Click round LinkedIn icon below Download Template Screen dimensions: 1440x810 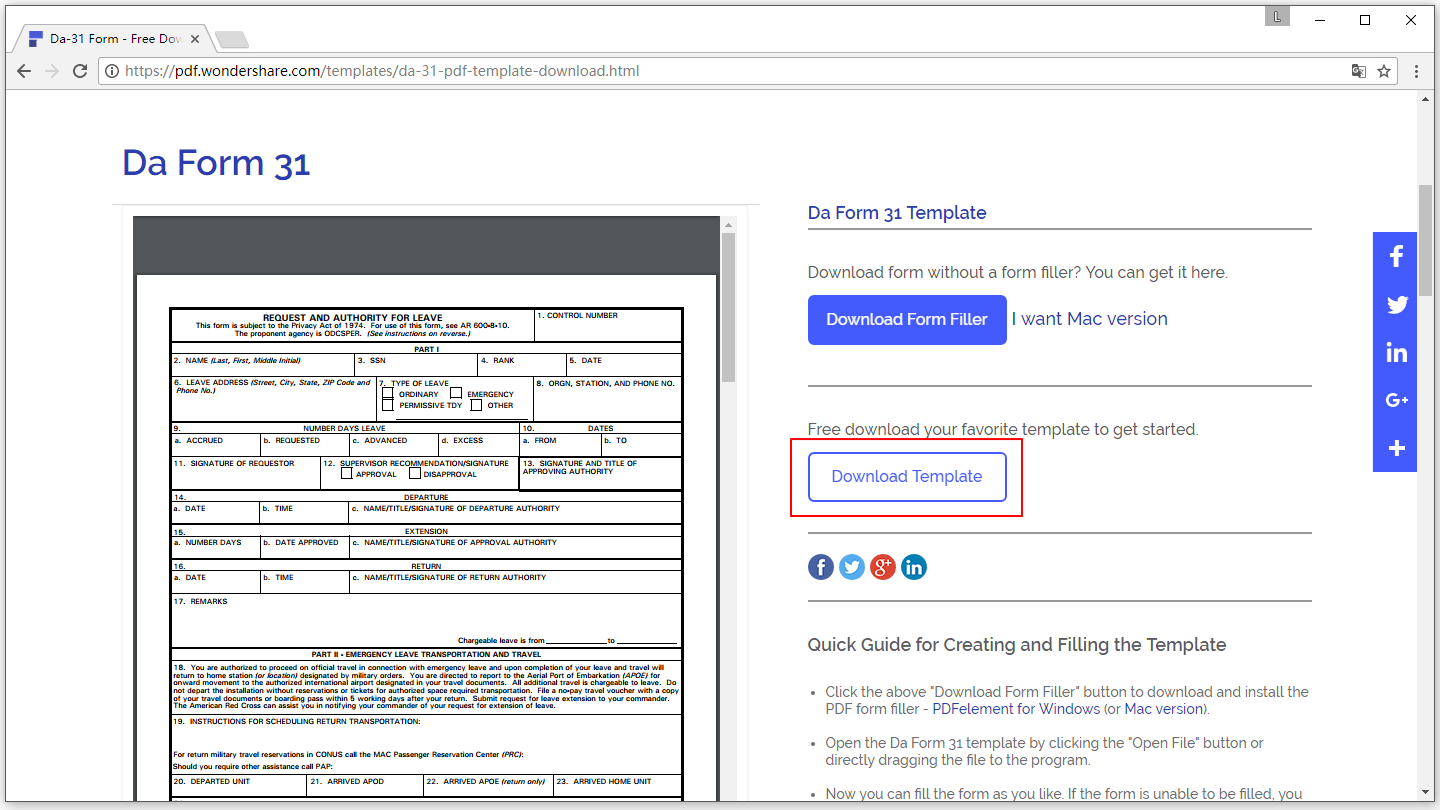[913, 567]
